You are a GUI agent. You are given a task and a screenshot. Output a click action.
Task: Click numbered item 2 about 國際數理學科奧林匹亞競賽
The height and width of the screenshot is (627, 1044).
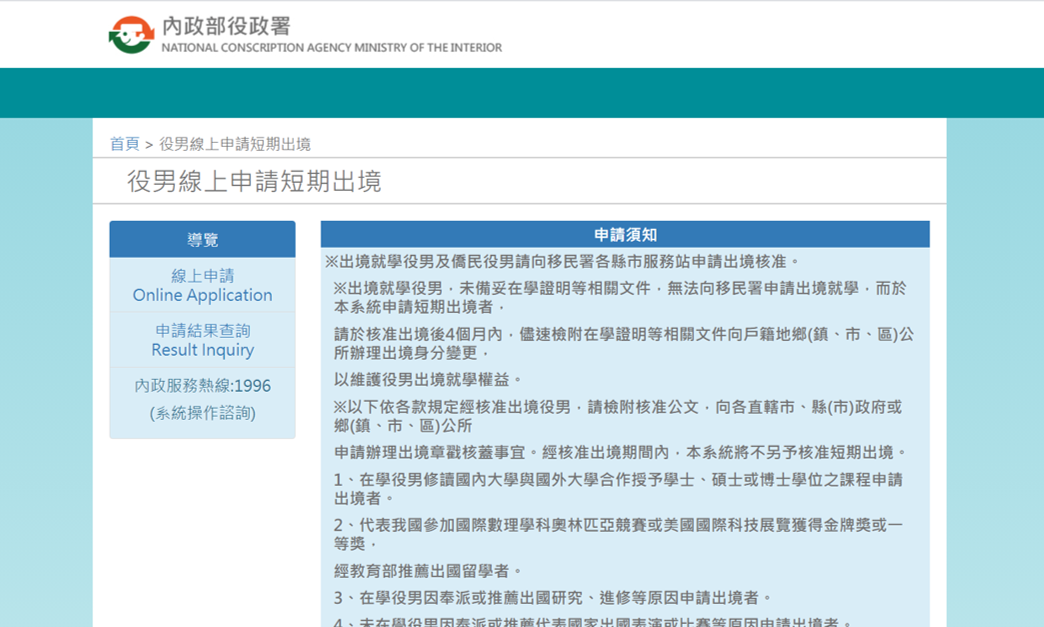tap(618, 534)
